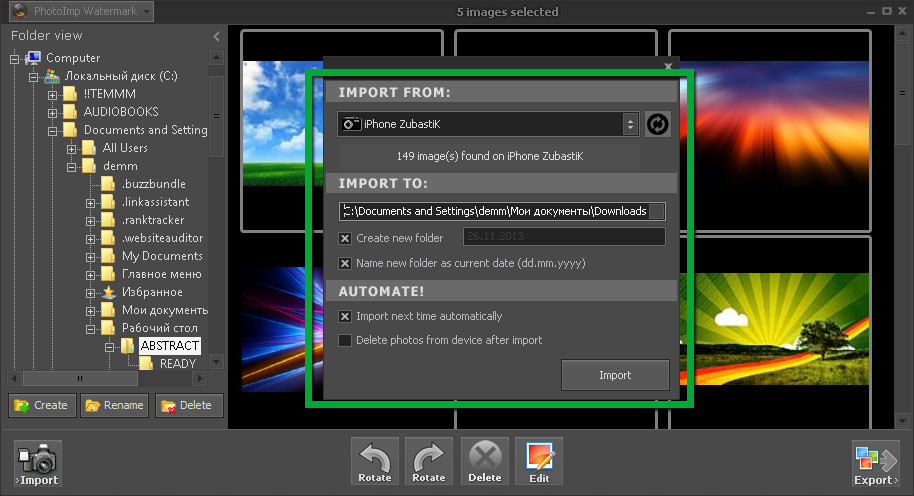Click the Избранное star folder icon
The image size is (914, 496).
coord(108,292)
